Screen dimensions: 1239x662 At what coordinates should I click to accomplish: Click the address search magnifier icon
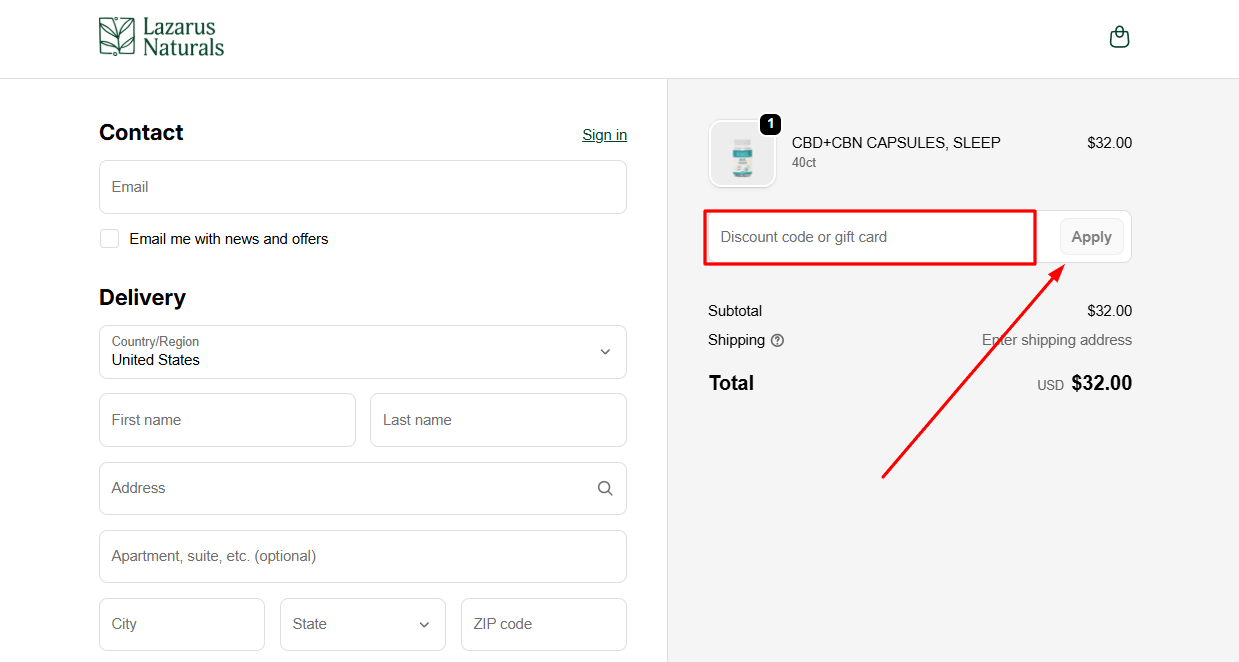pyautogui.click(x=605, y=488)
